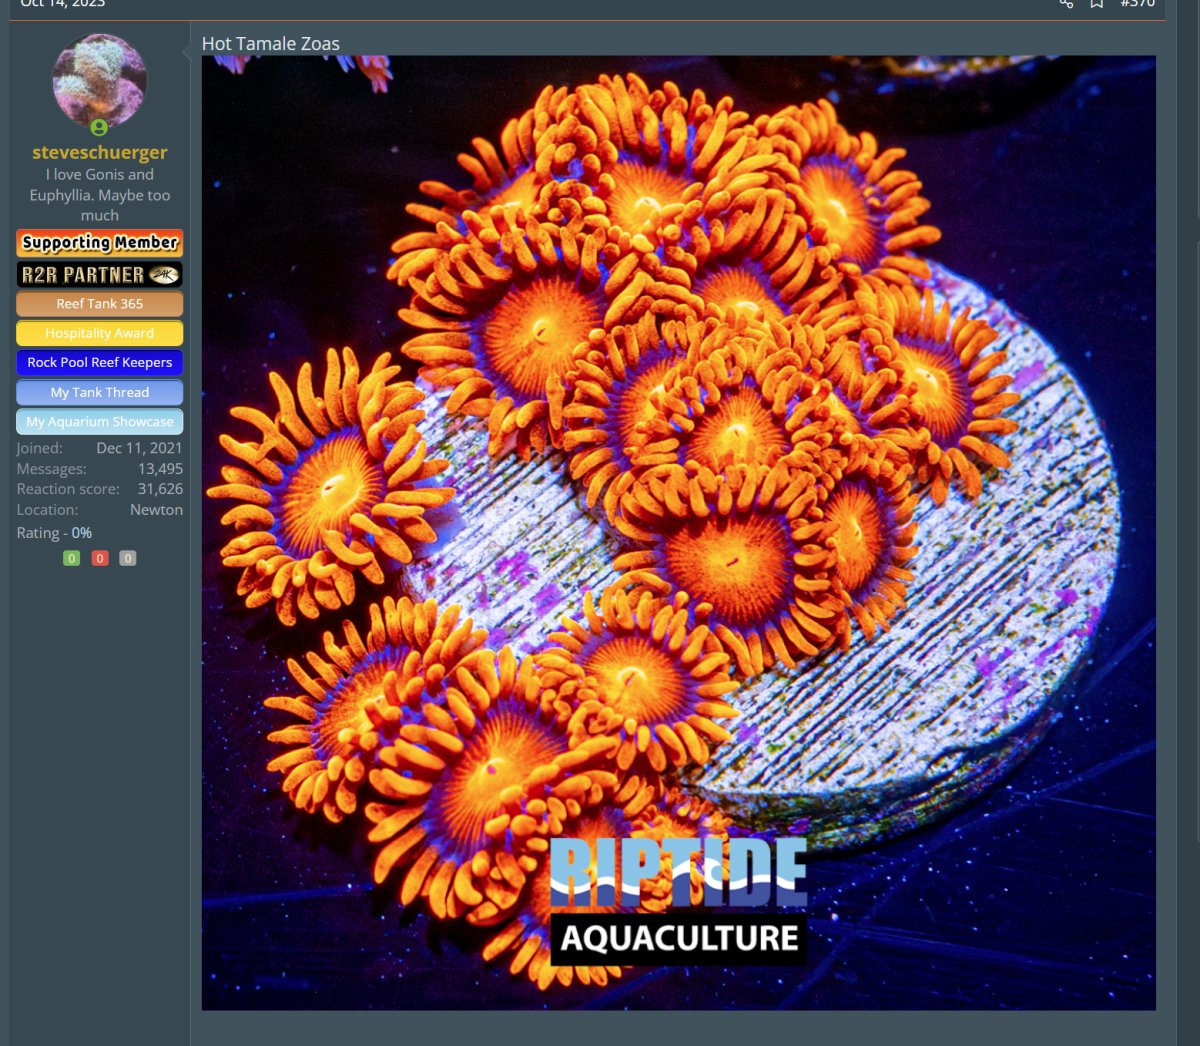The width and height of the screenshot is (1200, 1046).
Task: Click the gray neutral rating count
Action: tap(127, 558)
